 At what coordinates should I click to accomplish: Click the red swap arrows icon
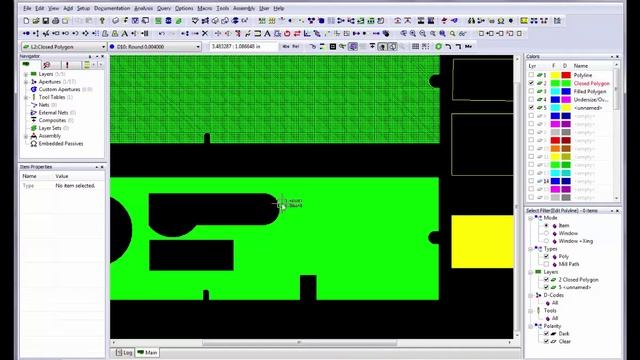pos(297,33)
